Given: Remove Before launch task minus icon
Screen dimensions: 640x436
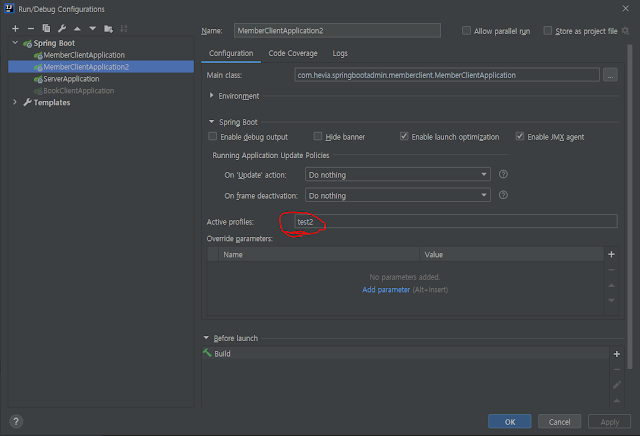Looking at the screenshot, I should click(x=617, y=369).
